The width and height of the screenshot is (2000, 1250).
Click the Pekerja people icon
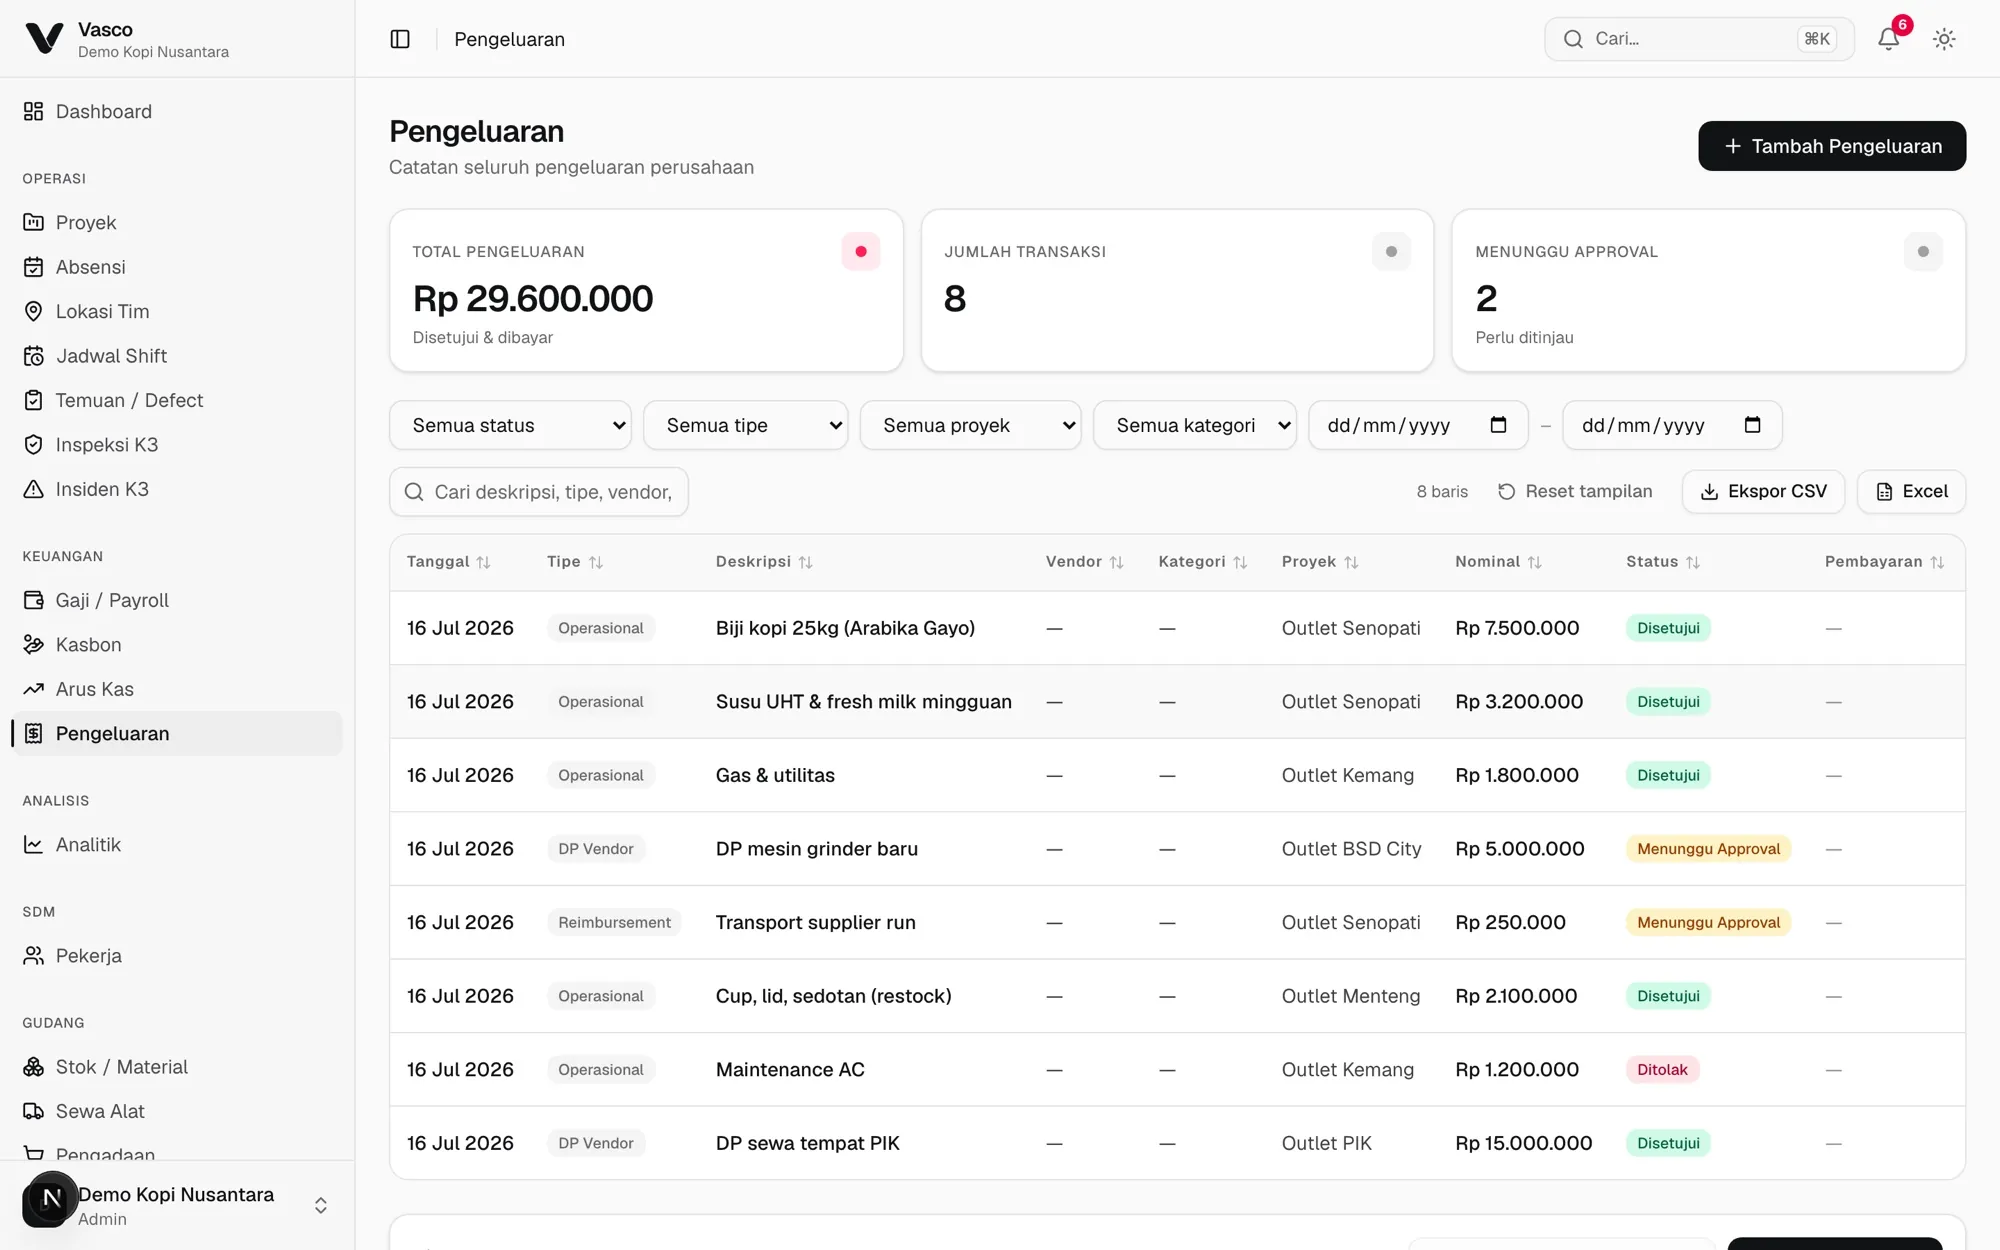tap(34, 956)
